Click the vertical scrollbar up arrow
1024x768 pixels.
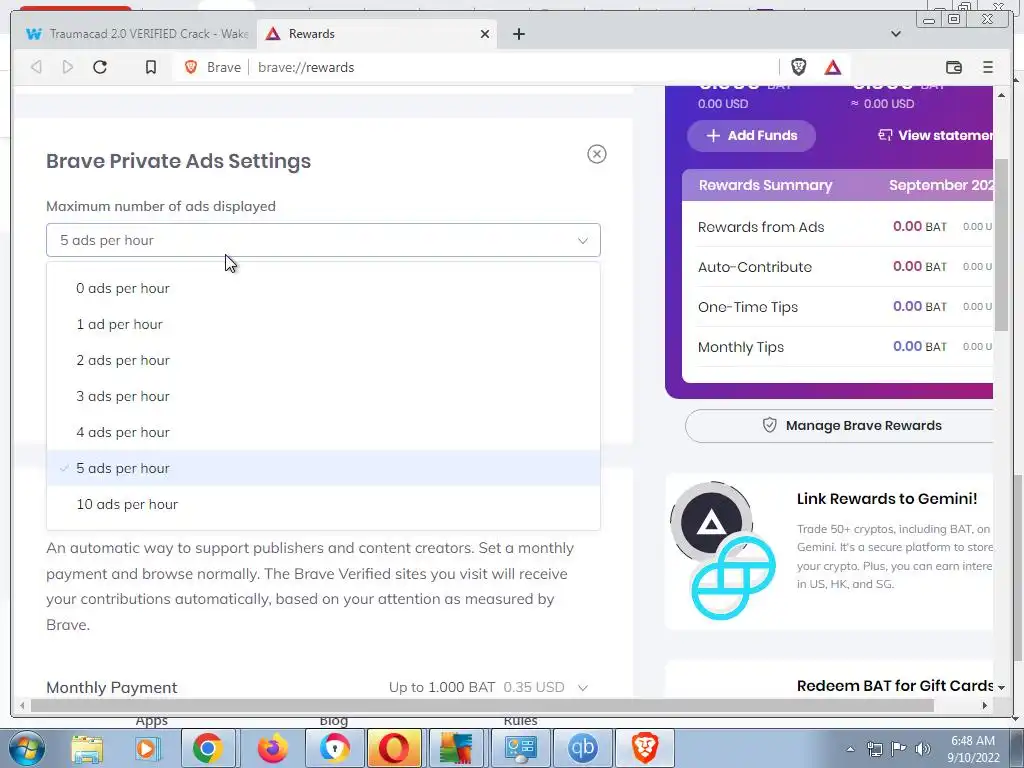coord(1001,95)
